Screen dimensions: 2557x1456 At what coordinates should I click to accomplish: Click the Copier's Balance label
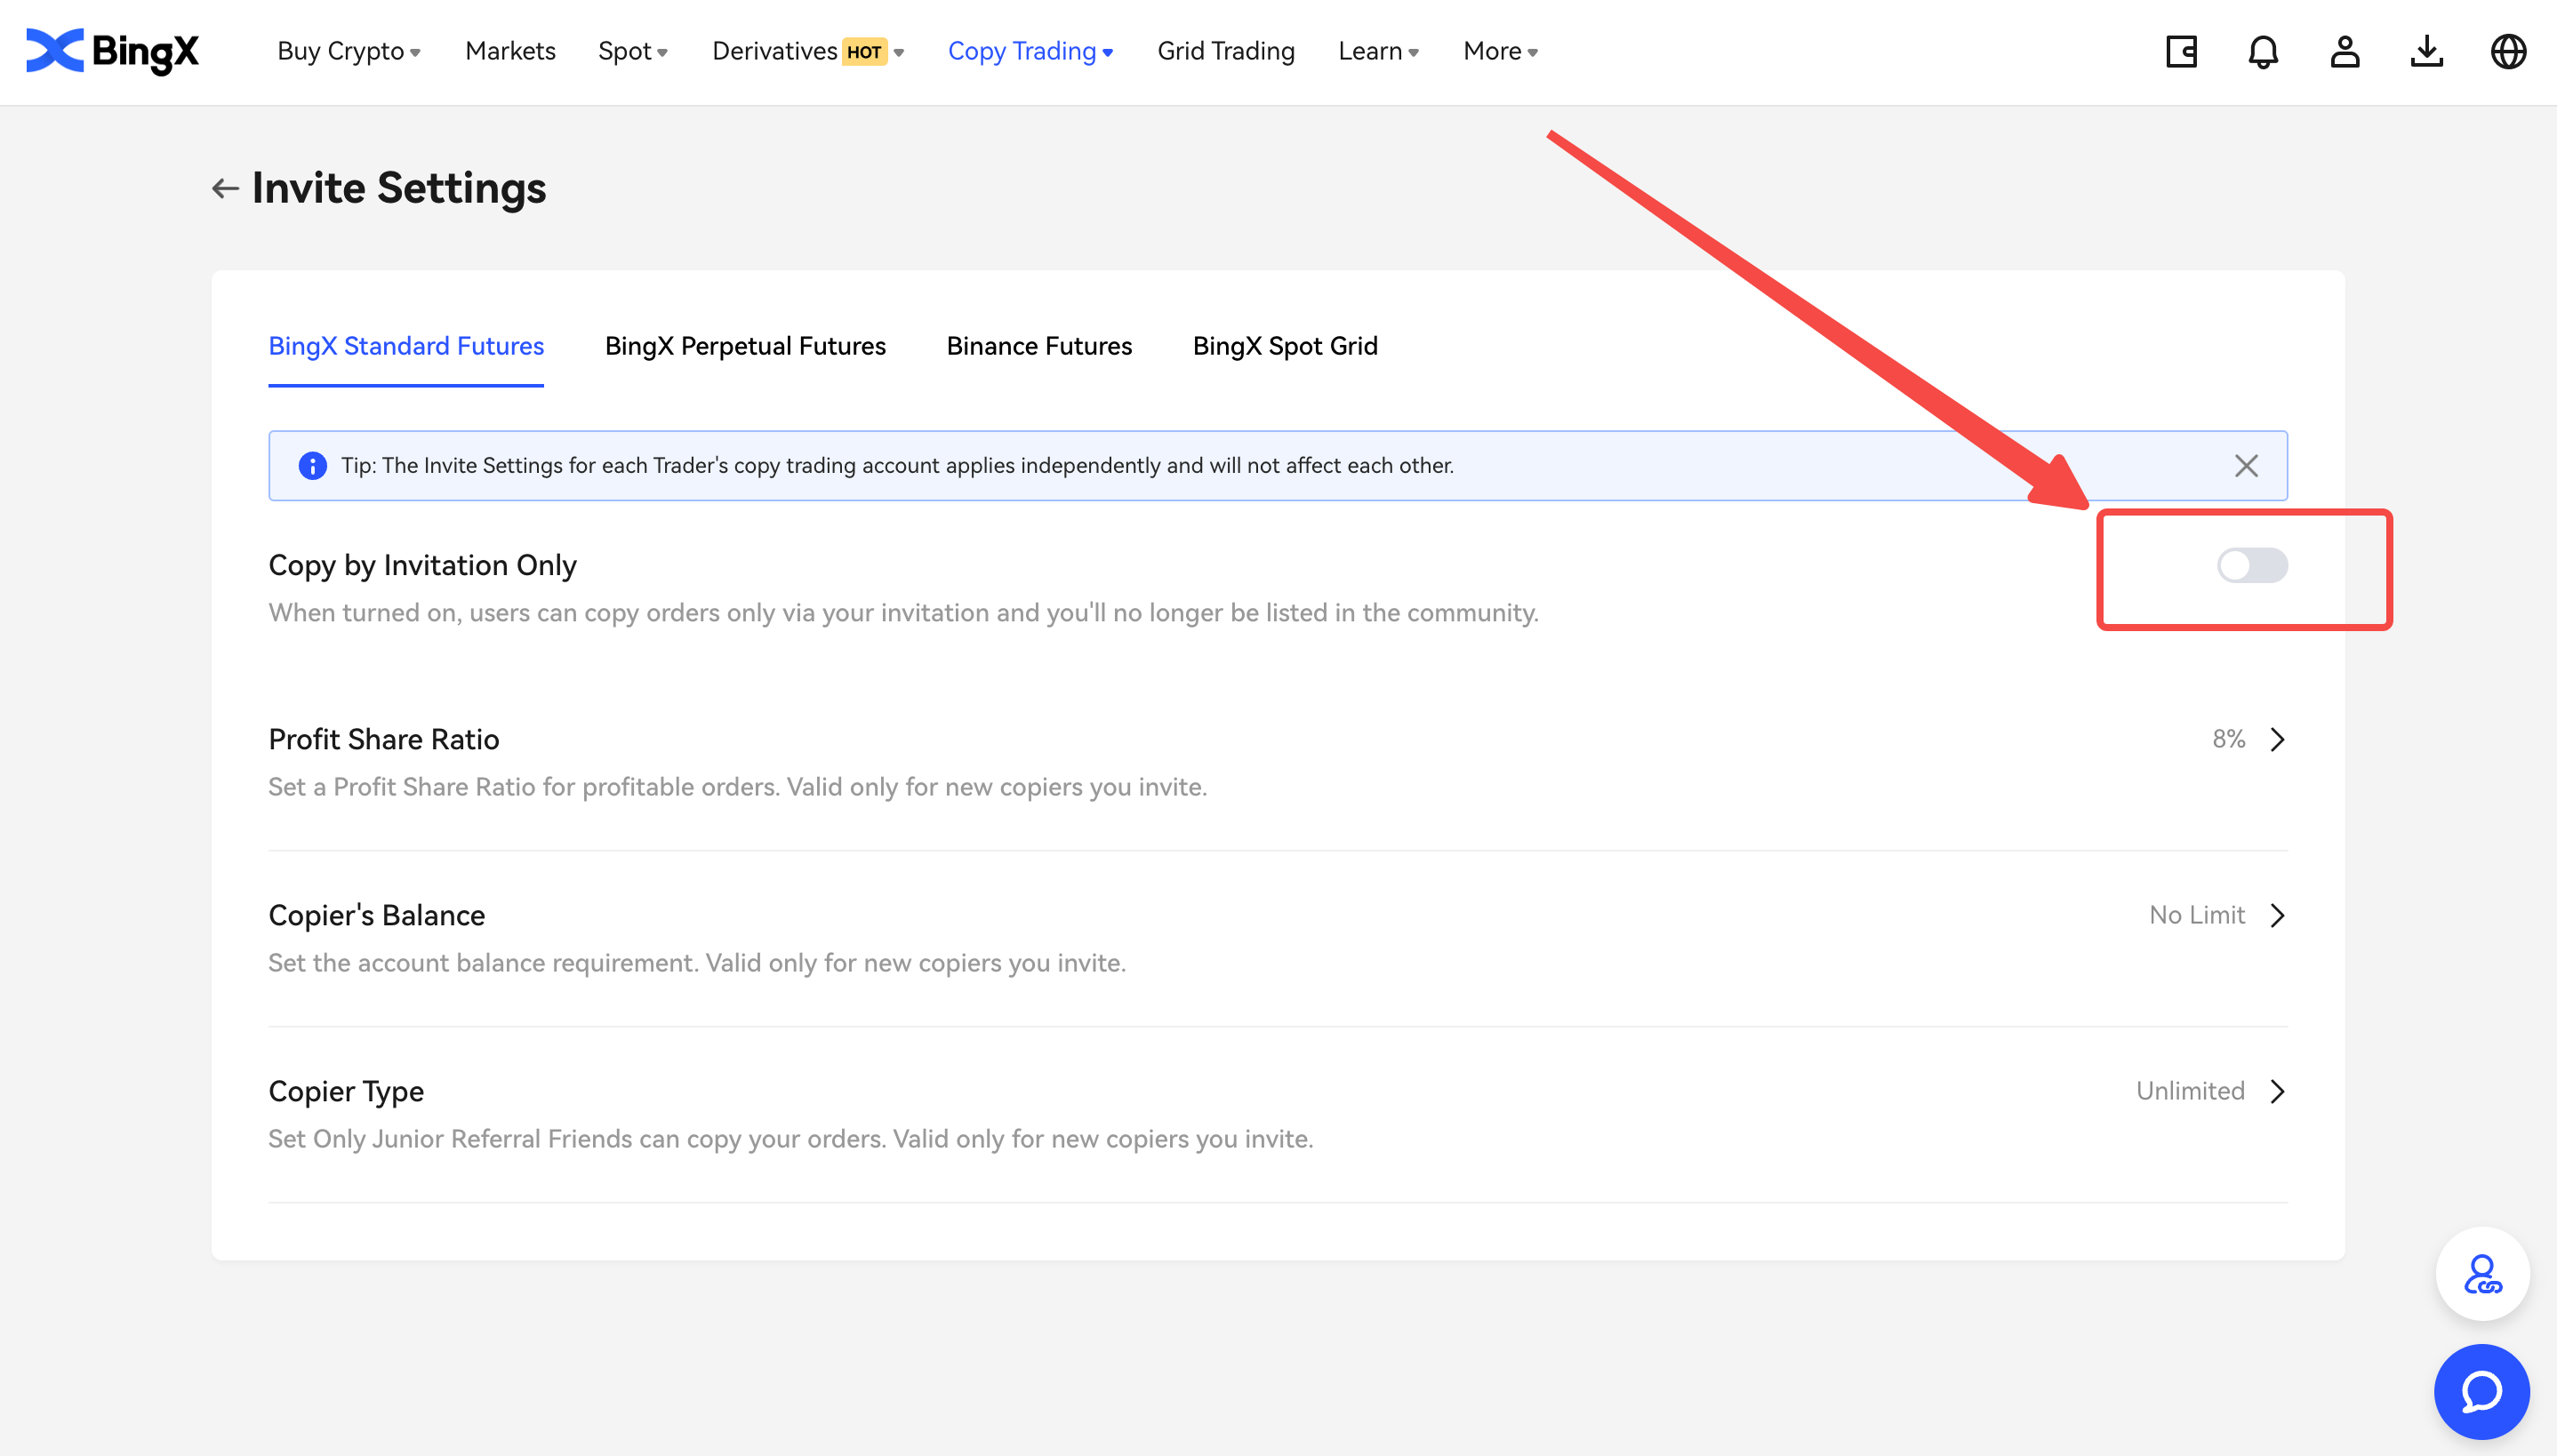point(377,916)
